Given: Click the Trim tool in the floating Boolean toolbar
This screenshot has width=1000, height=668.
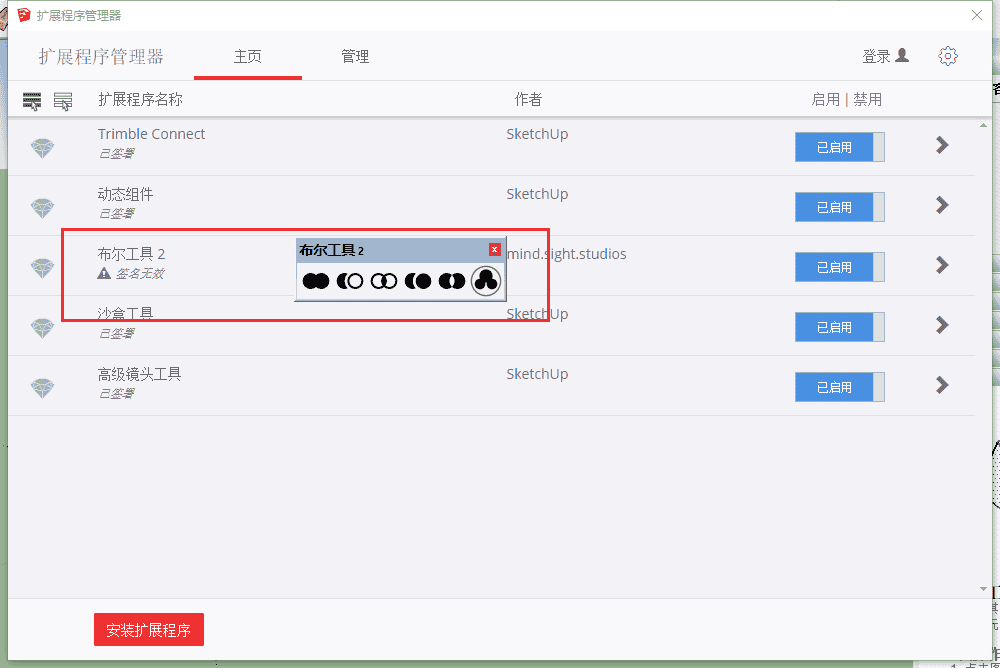Looking at the screenshot, I should click(418, 281).
